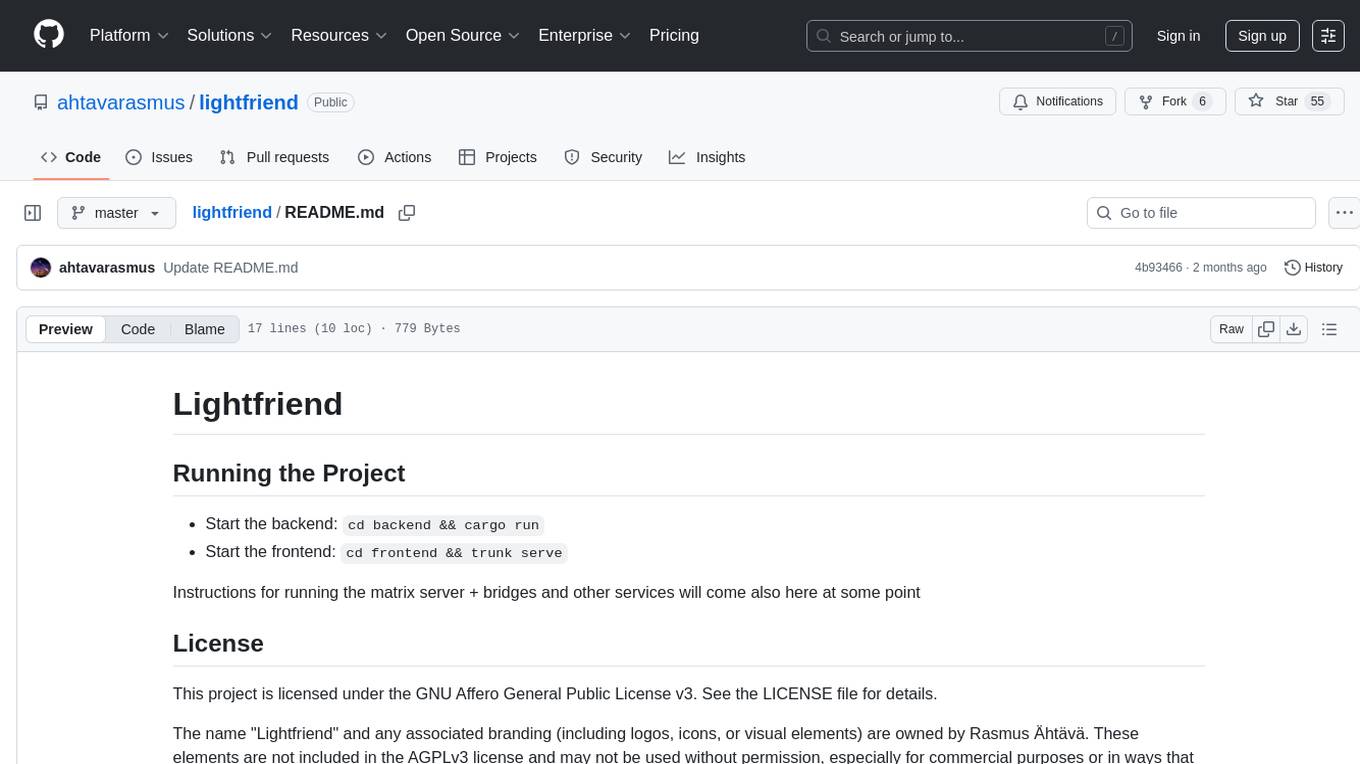Switch to the Security tab
Screen dimensions: 1360x764
603,157
